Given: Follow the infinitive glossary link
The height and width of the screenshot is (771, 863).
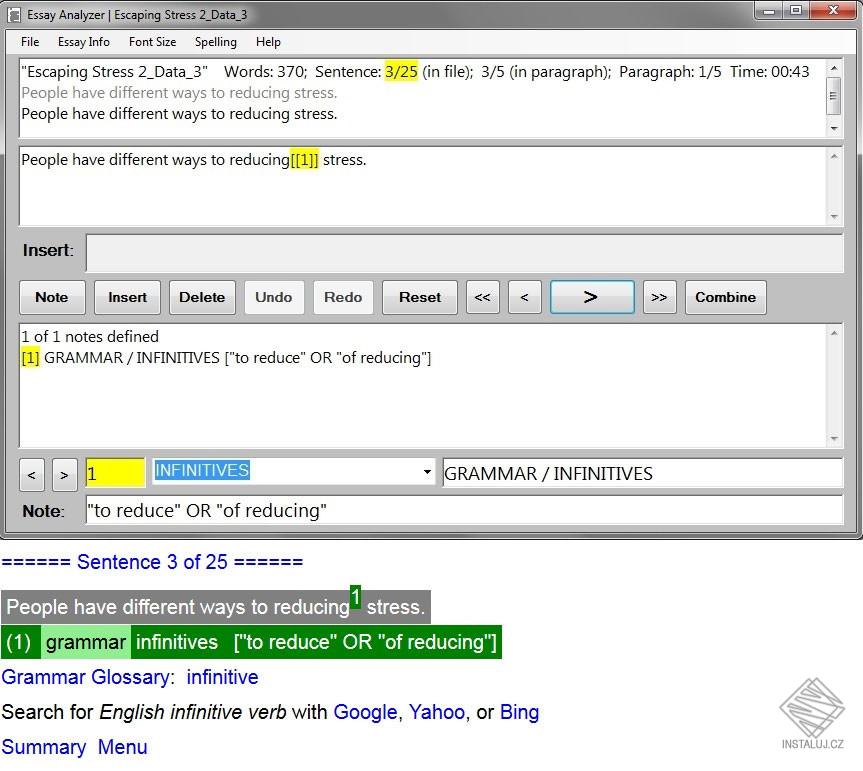Looking at the screenshot, I should click(222, 677).
